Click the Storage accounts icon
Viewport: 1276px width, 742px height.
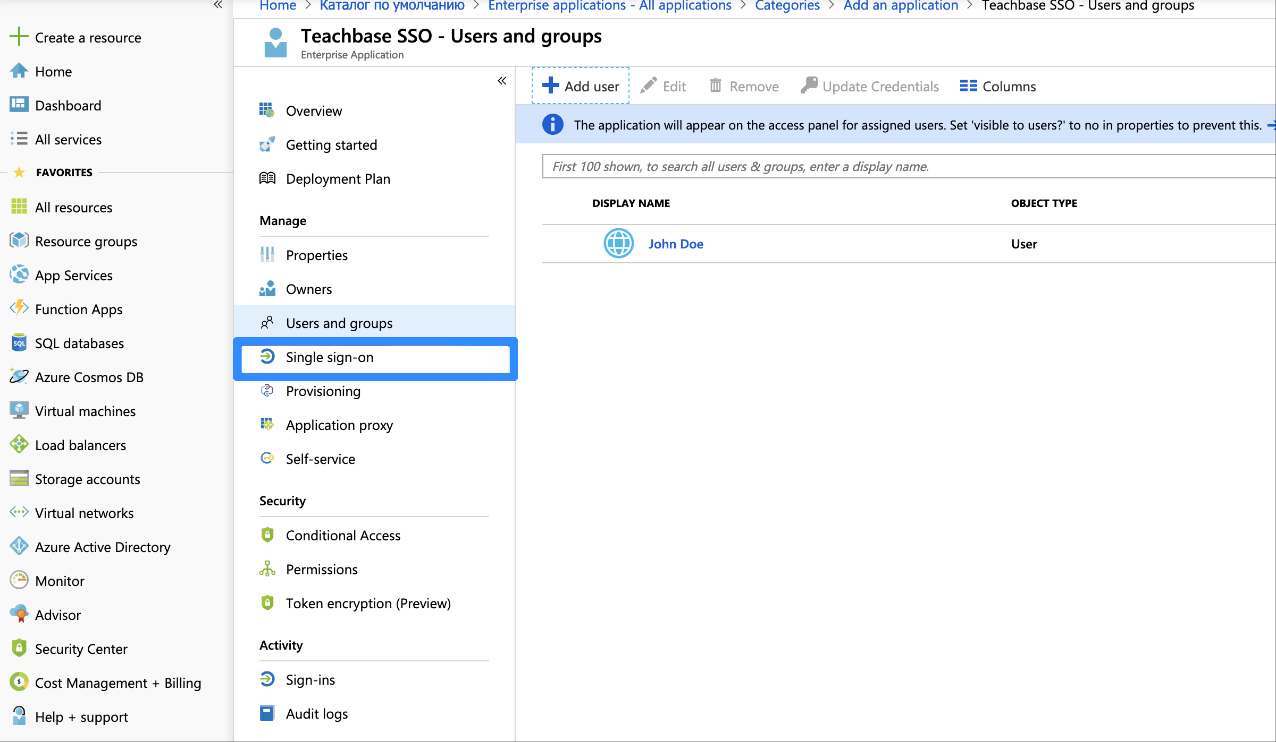pos(18,479)
